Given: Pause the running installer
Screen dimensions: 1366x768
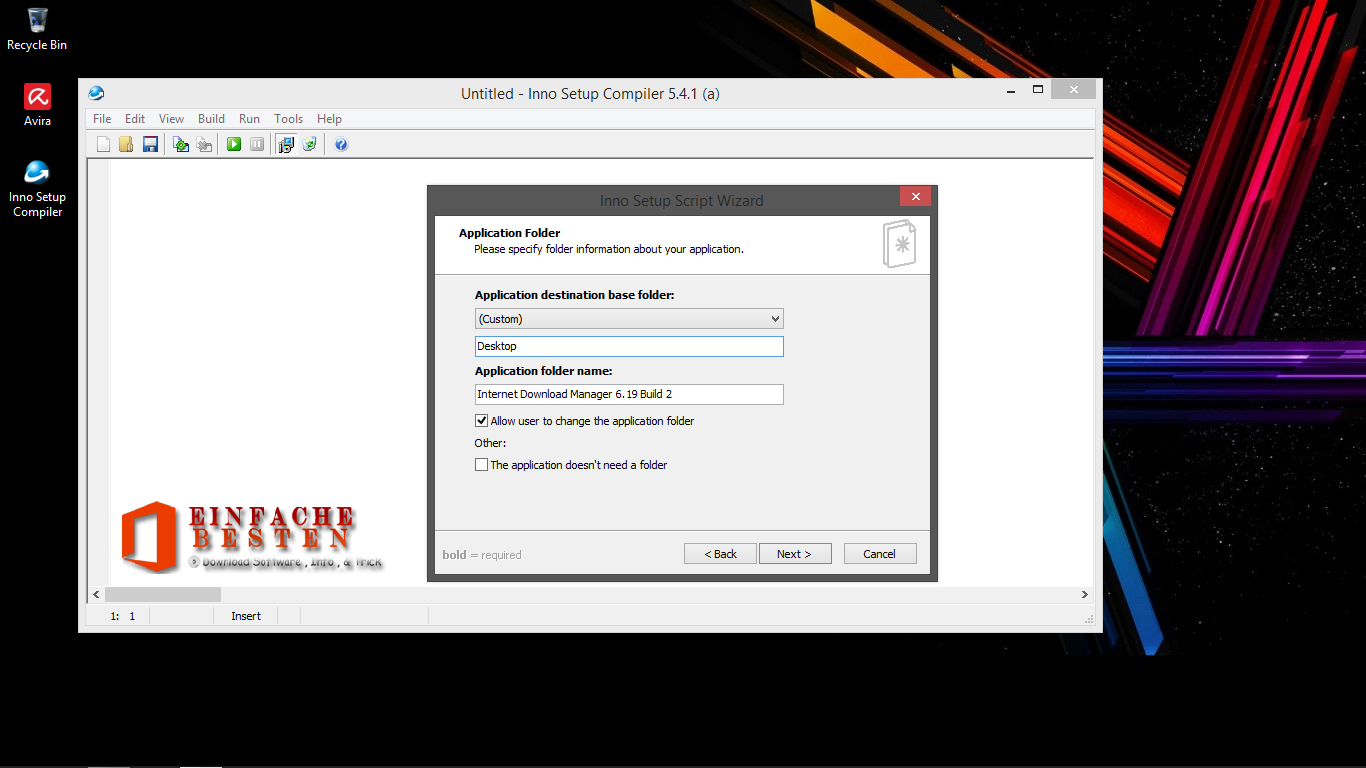Looking at the screenshot, I should pyautogui.click(x=257, y=144).
